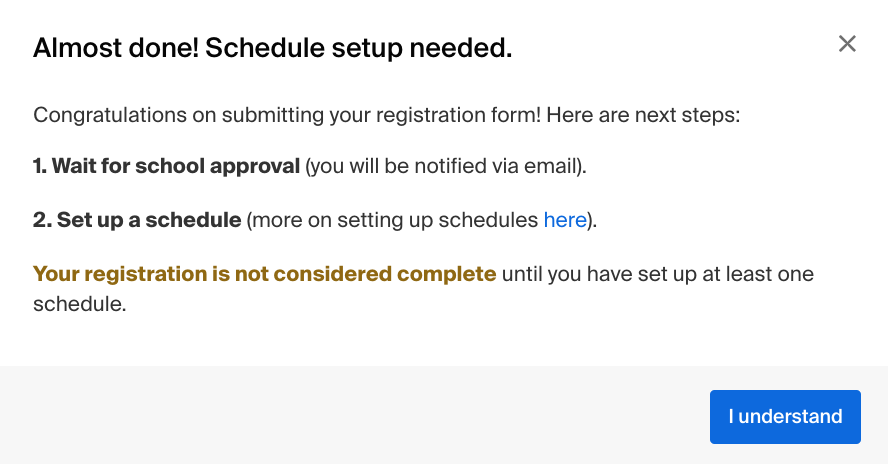Click the "Almost done!" heading words
This screenshot has height=464, width=888.
[116, 48]
